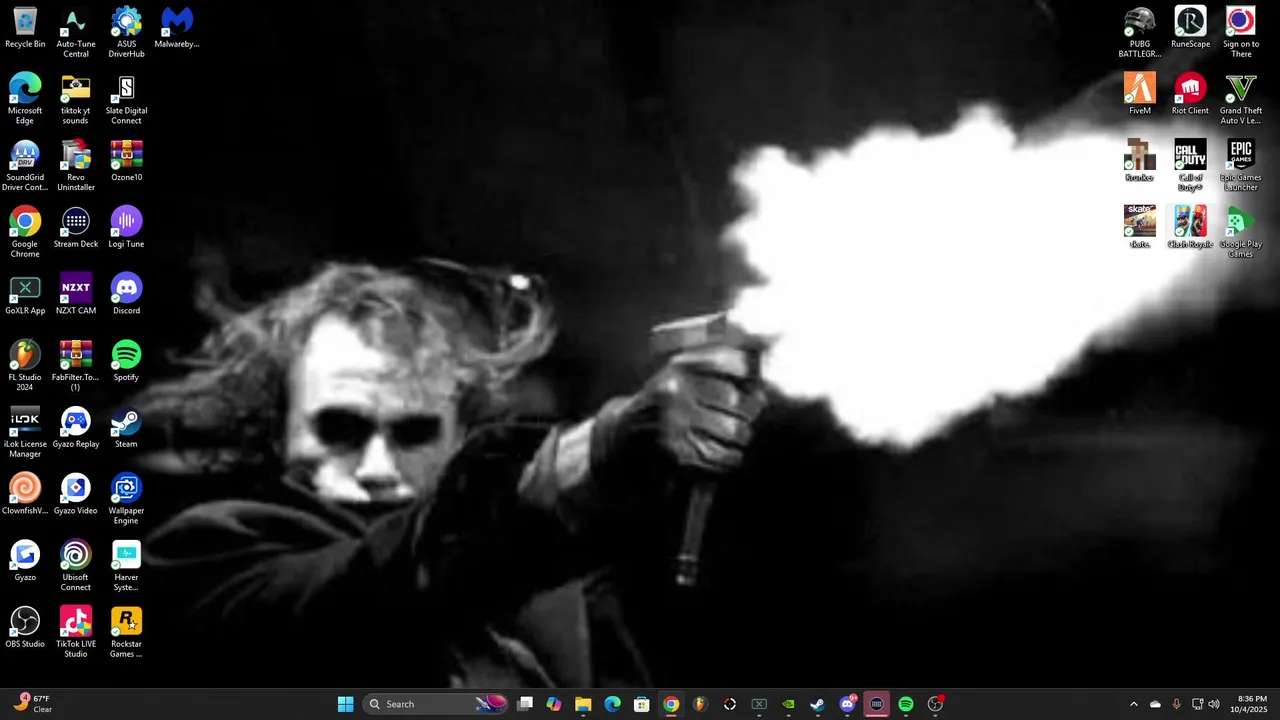The width and height of the screenshot is (1280, 720).
Task: Click the OneDrive cloud tray icon
Action: pyautogui.click(x=1155, y=704)
